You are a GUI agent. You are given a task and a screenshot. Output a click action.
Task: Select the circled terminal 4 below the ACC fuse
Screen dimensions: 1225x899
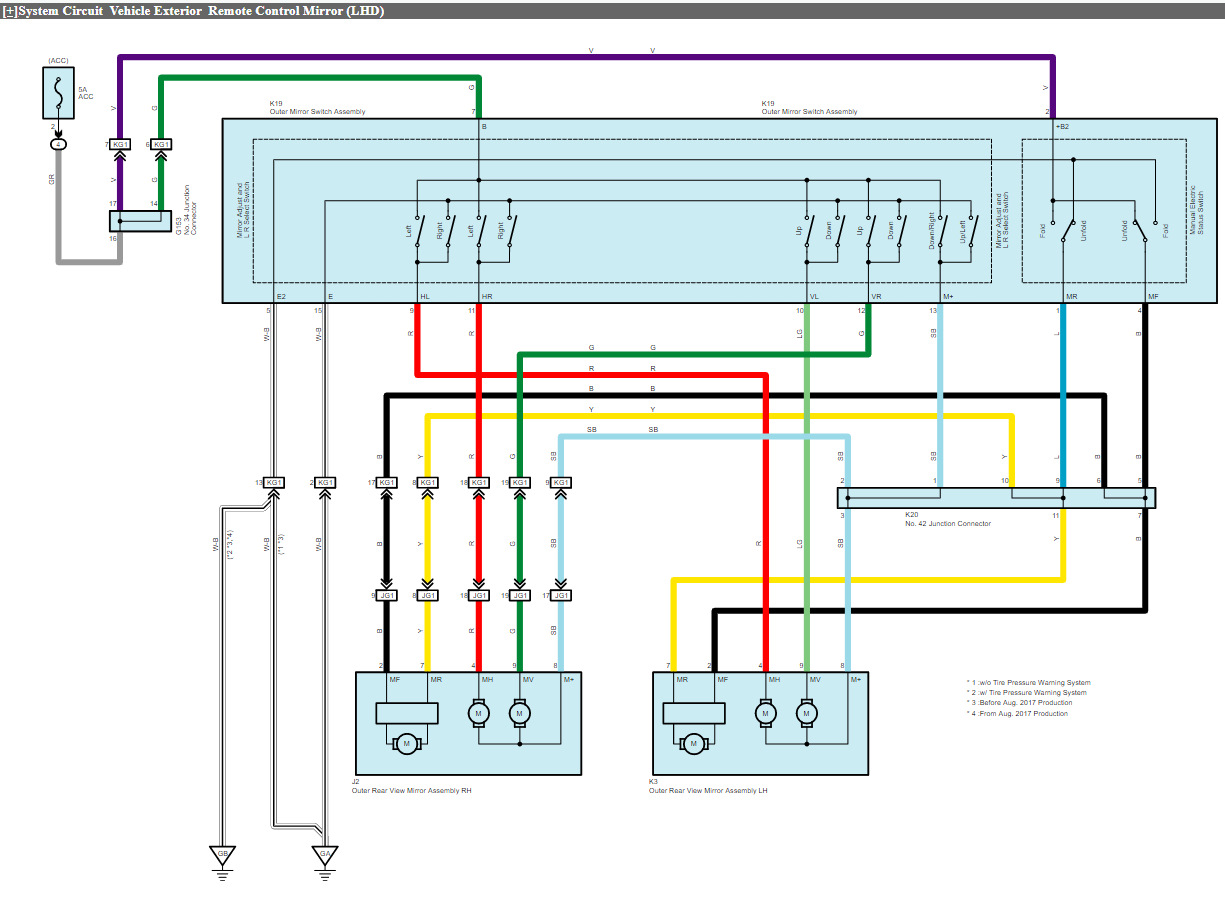58,145
